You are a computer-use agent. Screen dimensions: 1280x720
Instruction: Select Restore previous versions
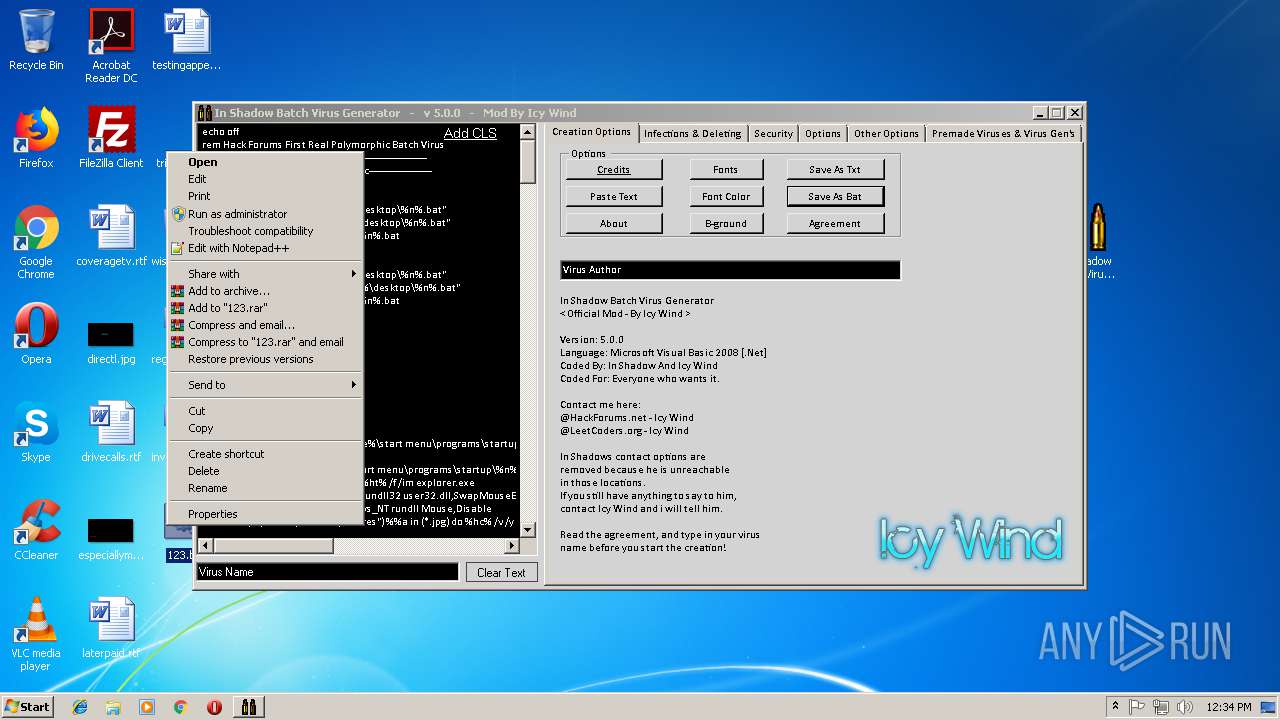point(264,359)
